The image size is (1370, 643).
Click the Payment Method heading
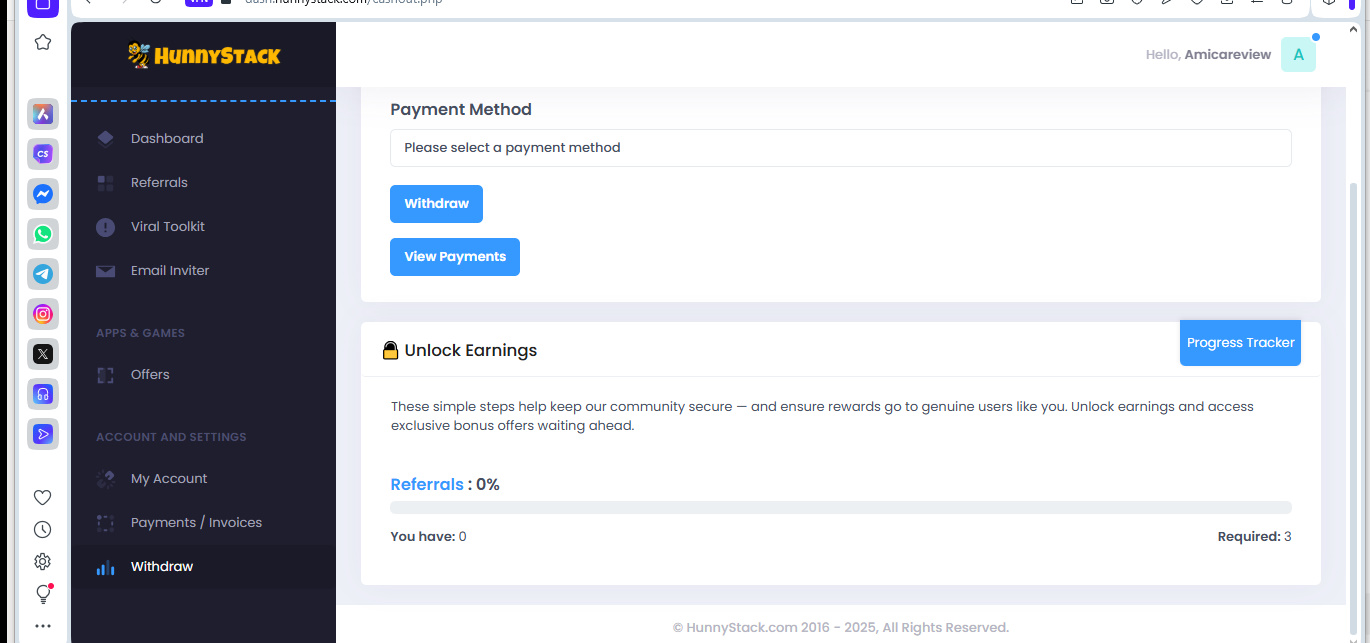tap(461, 109)
